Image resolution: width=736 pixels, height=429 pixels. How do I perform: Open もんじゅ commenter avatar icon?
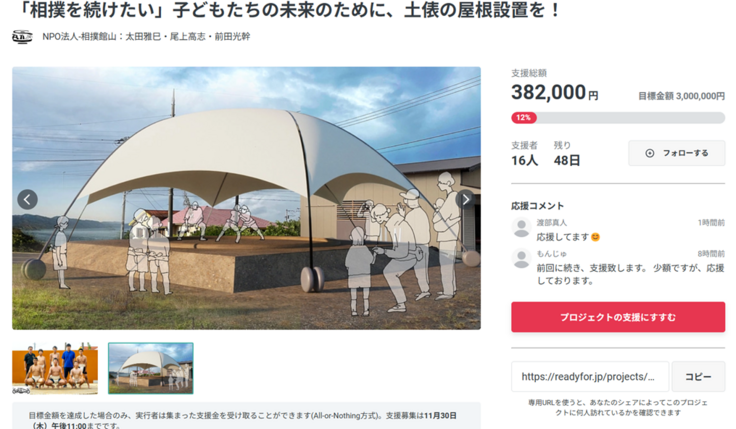[521, 259]
